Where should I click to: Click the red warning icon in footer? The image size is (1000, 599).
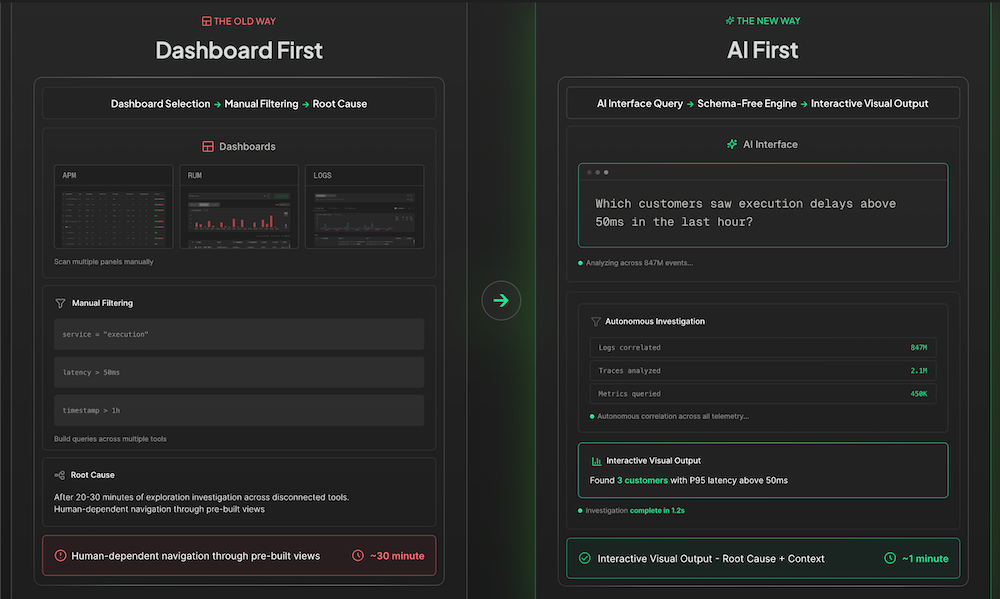point(61,556)
